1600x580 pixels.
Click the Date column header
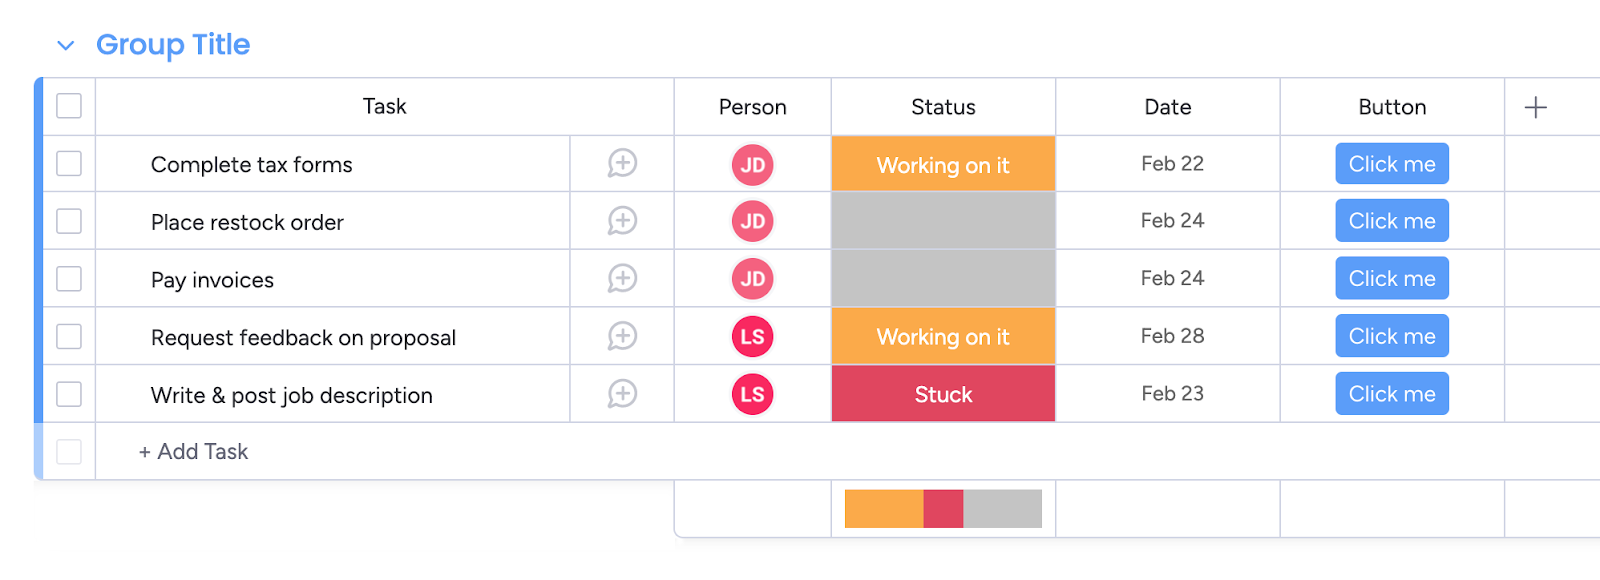tap(1167, 107)
